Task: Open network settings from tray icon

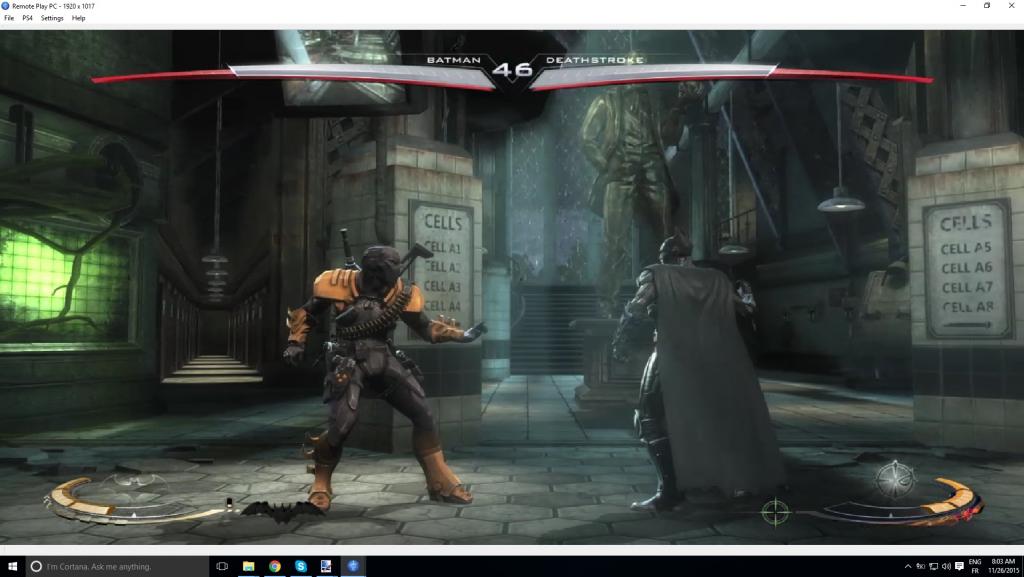Action: [x=933, y=566]
